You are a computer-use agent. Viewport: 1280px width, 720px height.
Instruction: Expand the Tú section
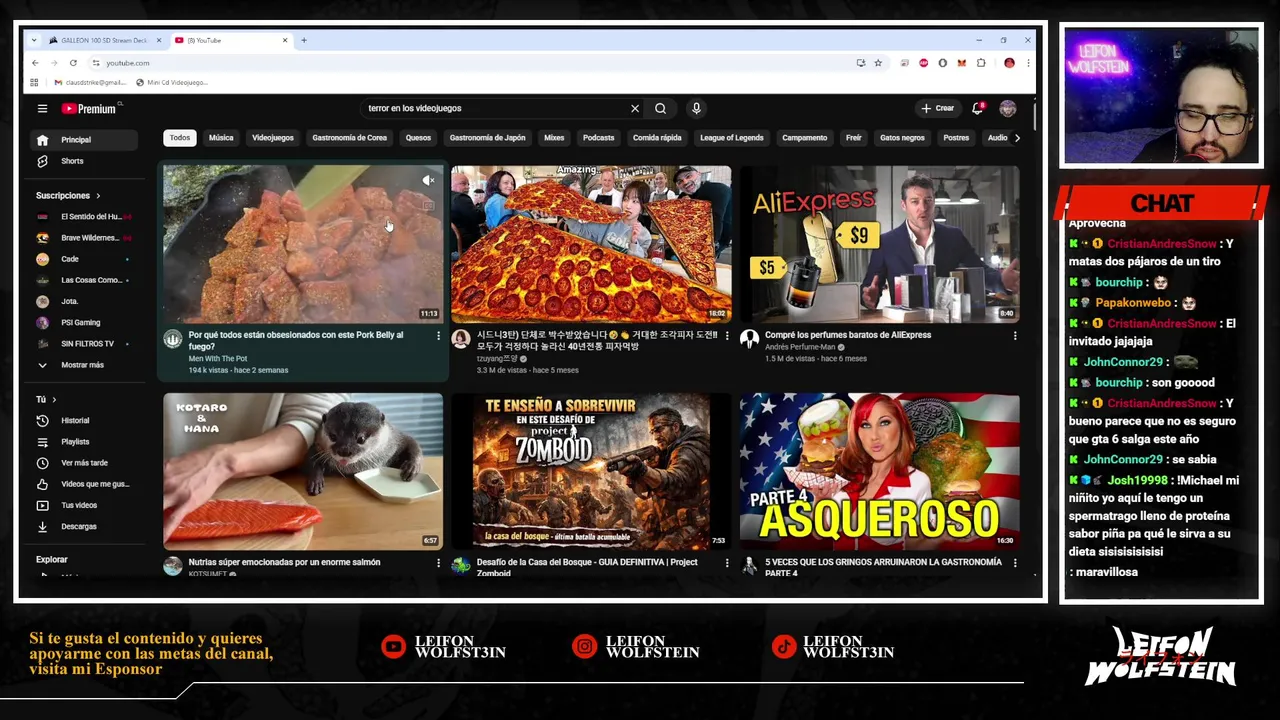(x=46, y=400)
